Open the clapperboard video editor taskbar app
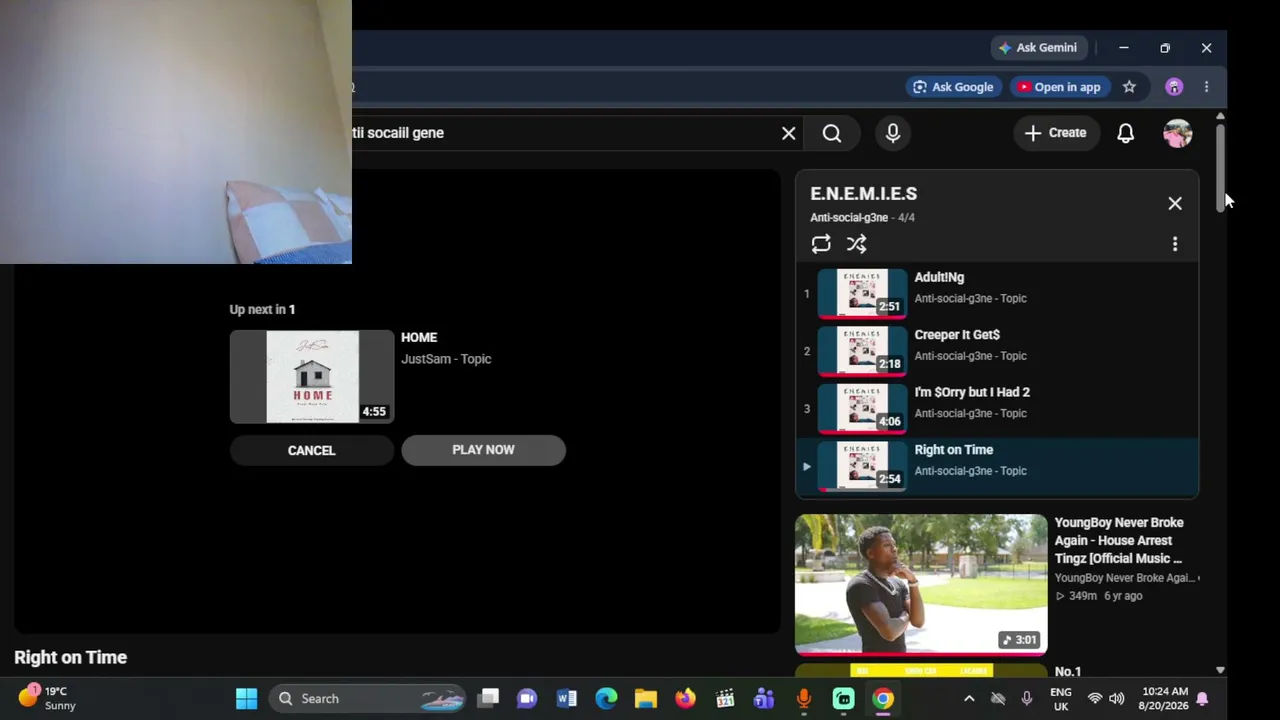 (725, 699)
